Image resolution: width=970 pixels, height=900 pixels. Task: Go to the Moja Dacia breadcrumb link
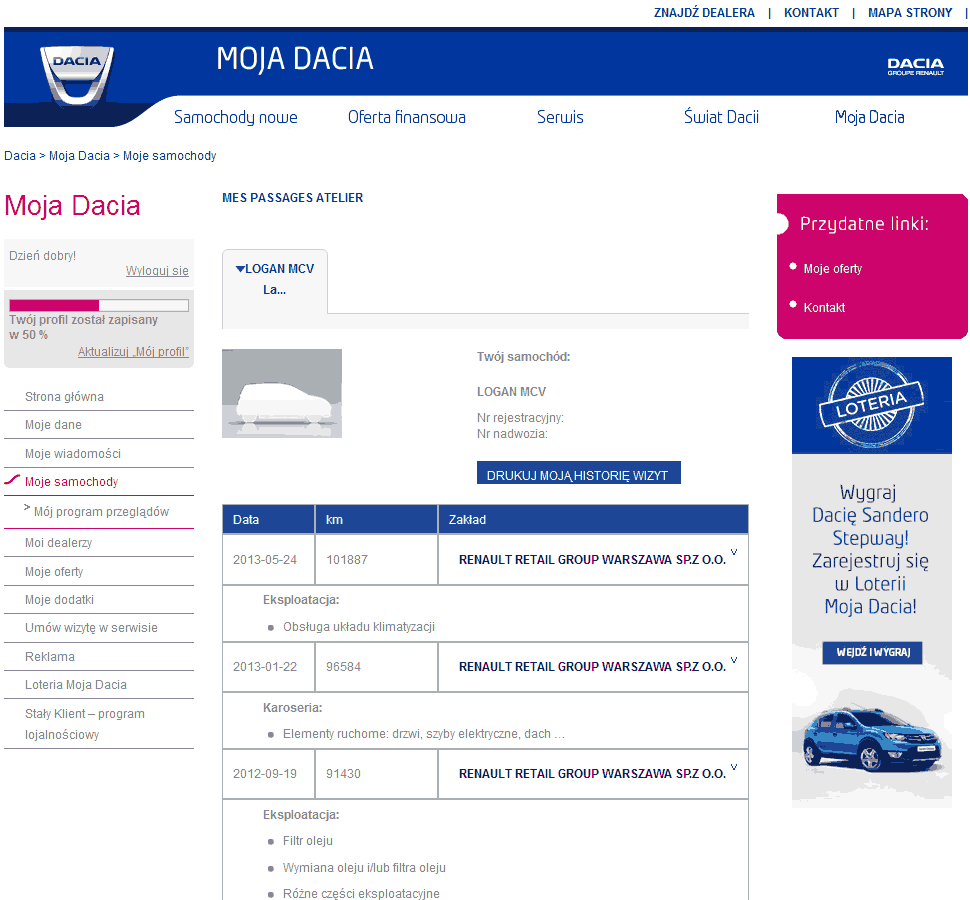pos(79,155)
